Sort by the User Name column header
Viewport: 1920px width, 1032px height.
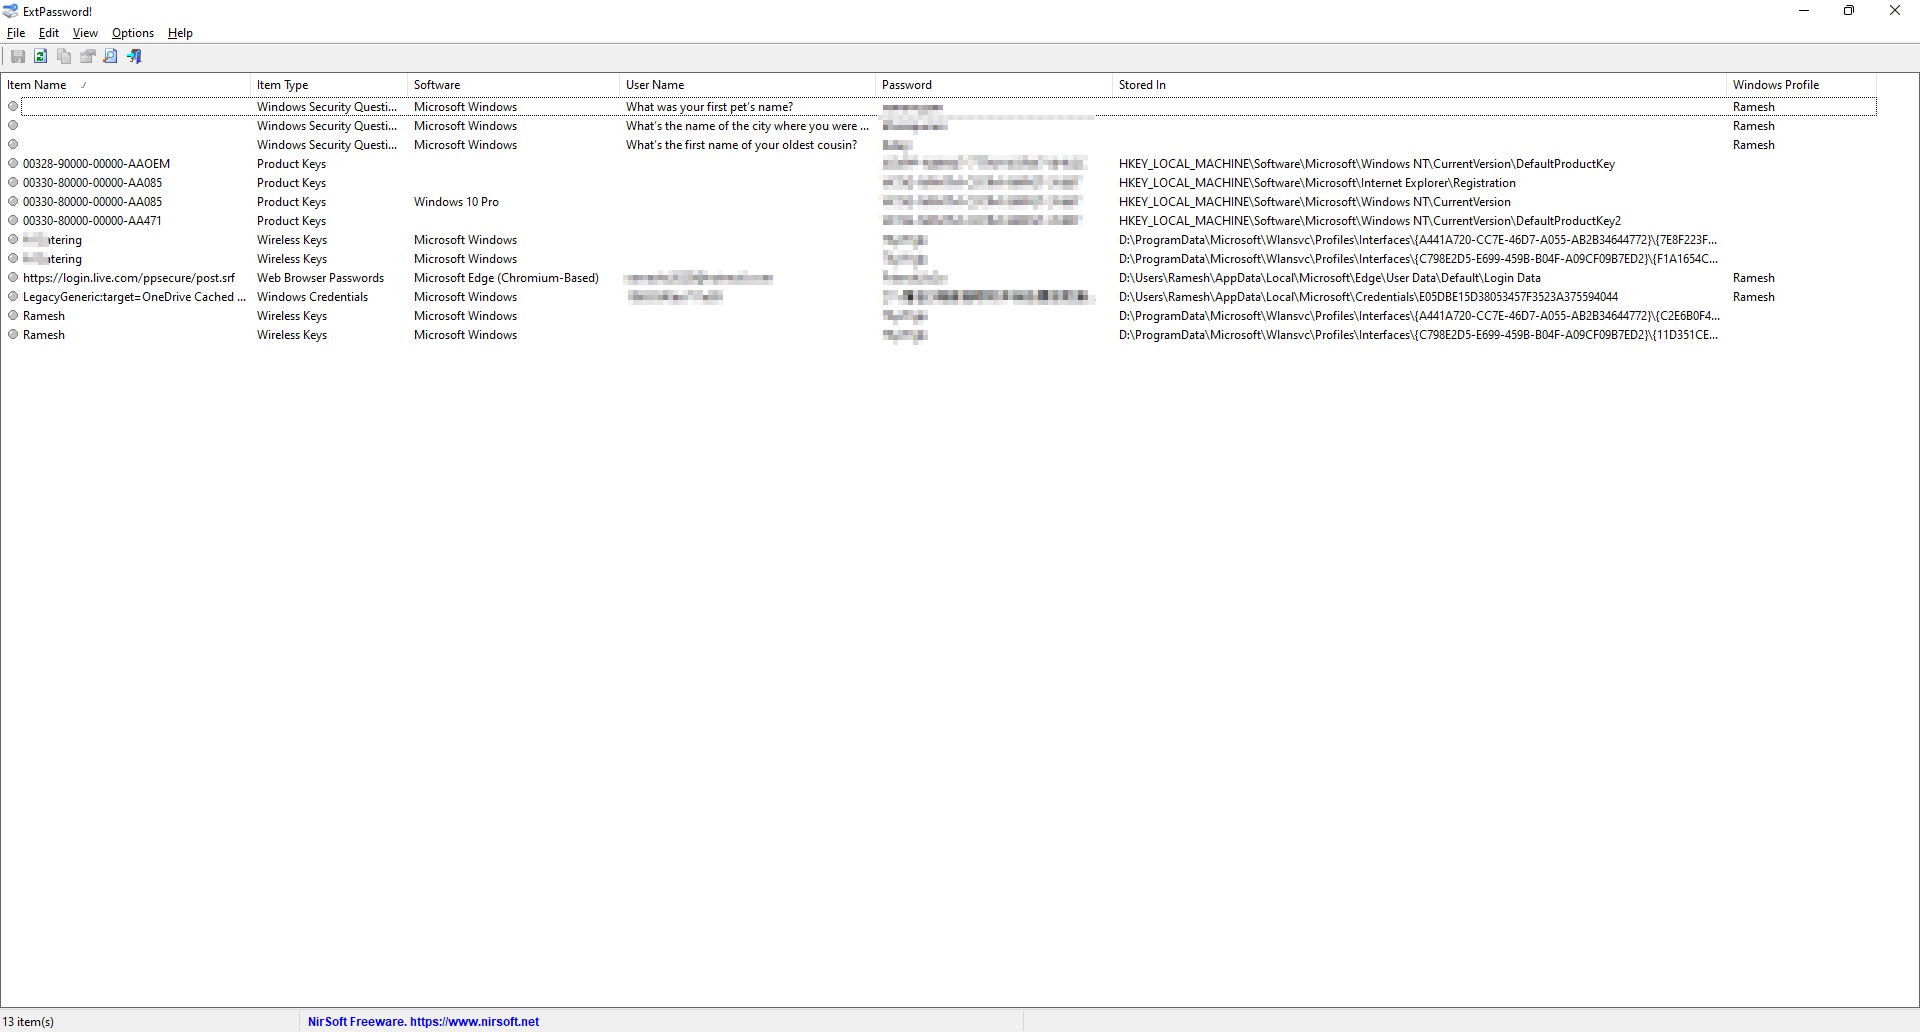click(747, 85)
